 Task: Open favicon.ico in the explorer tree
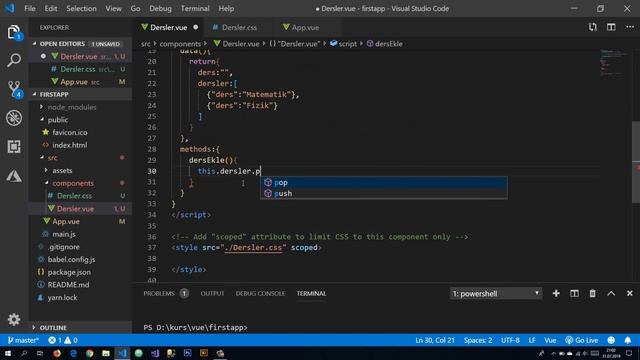pos(69,132)
